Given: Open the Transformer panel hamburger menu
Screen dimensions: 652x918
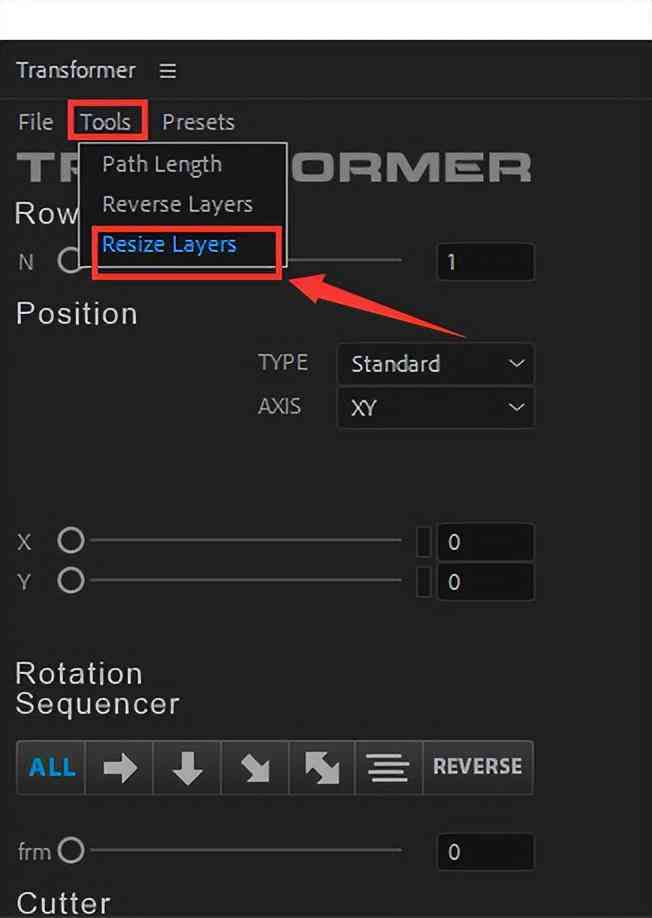Looking at the screenshot, I should click(x=168, y=71).
